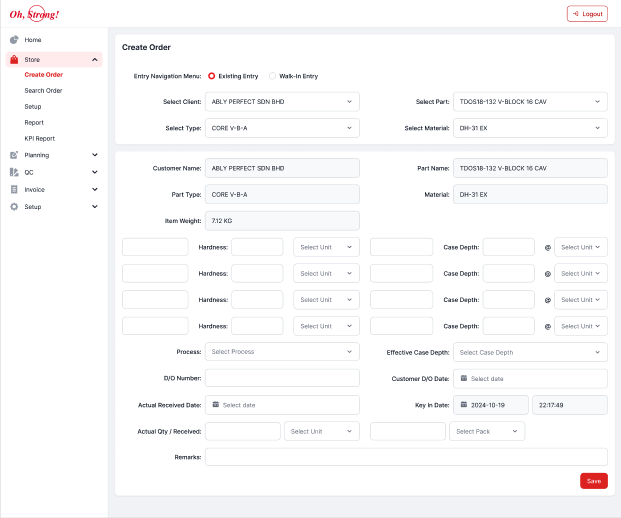
Task: Click the Logout button
Action: coord(587,14)
